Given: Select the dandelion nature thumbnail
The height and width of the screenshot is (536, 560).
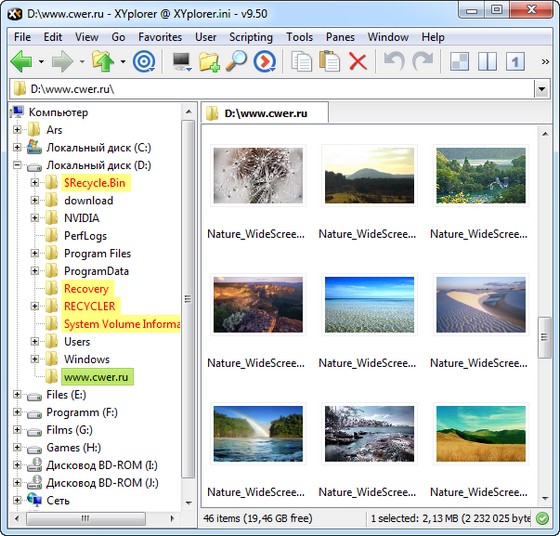Looking at the screenshot, I should [258, 175].
